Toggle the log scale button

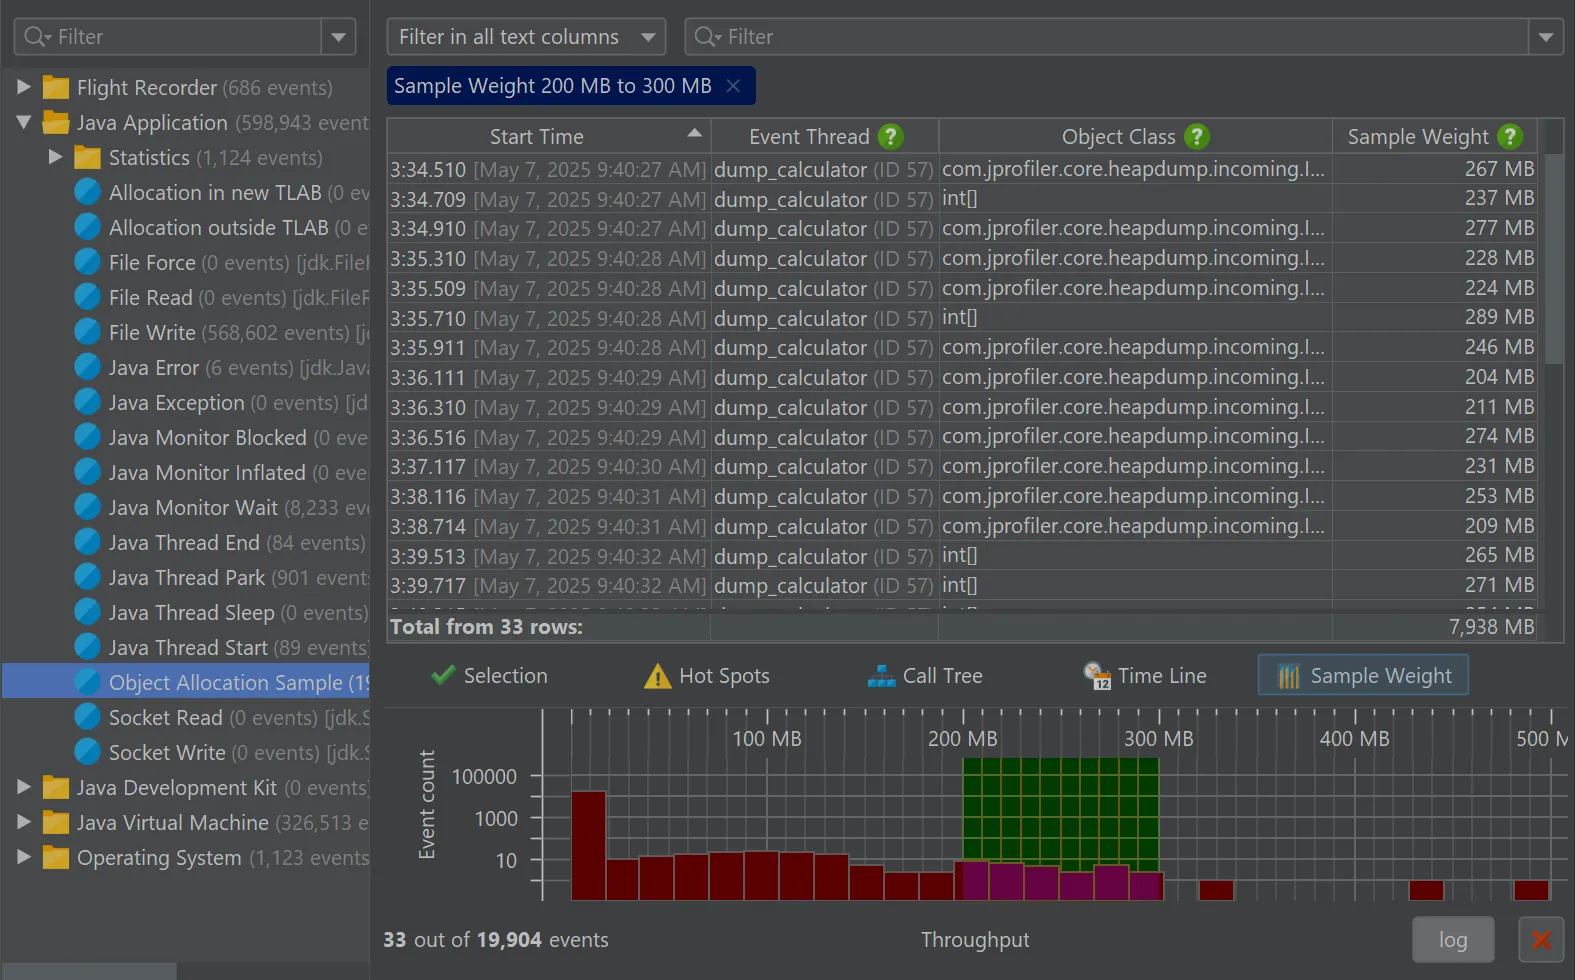1452,940
